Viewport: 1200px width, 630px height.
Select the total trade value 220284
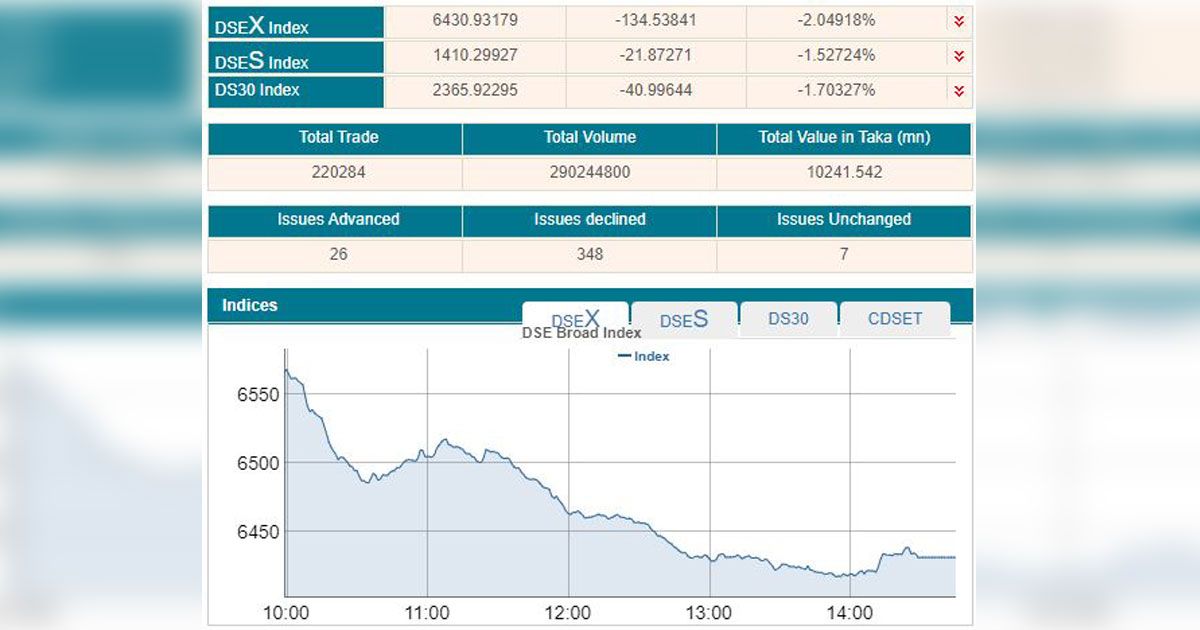click(x=338, y=172)
